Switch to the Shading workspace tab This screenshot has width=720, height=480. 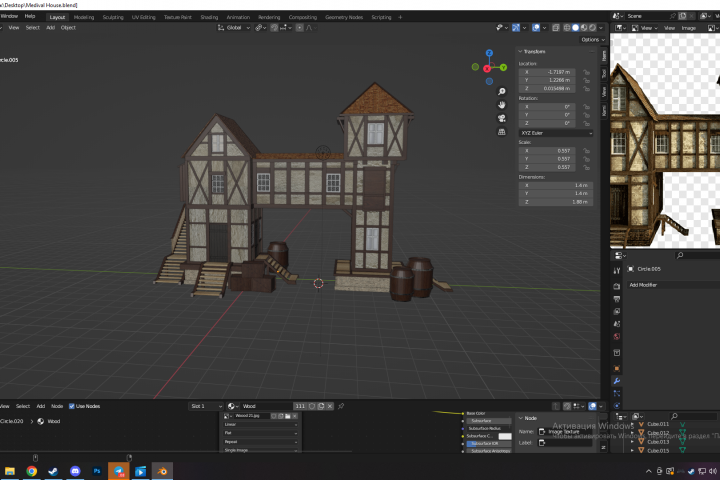209,17
